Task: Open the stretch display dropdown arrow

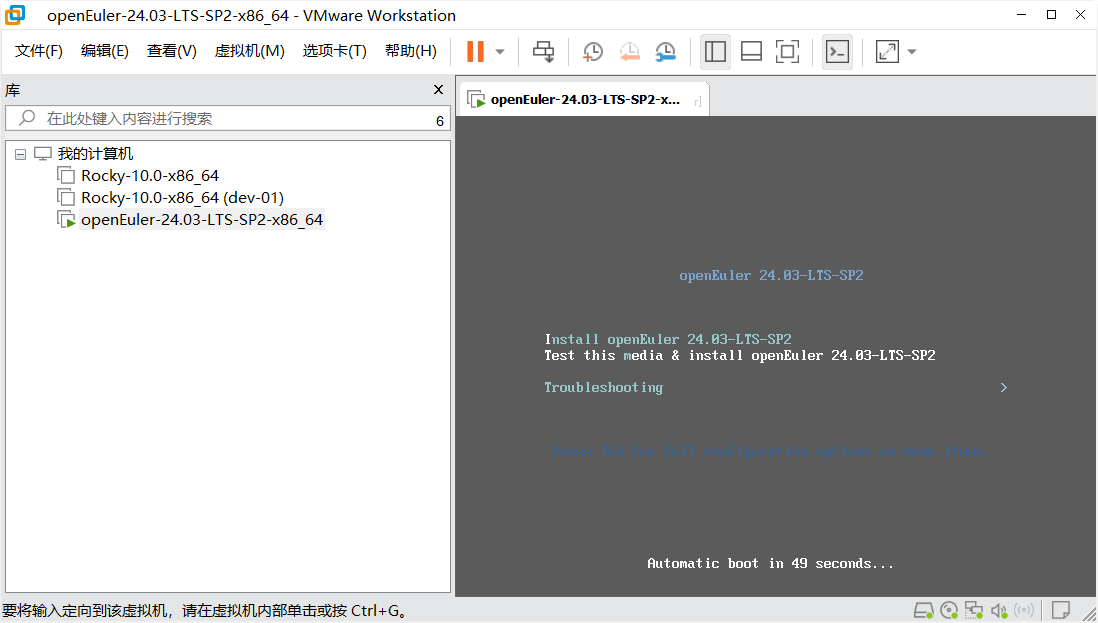Action: 912,52
